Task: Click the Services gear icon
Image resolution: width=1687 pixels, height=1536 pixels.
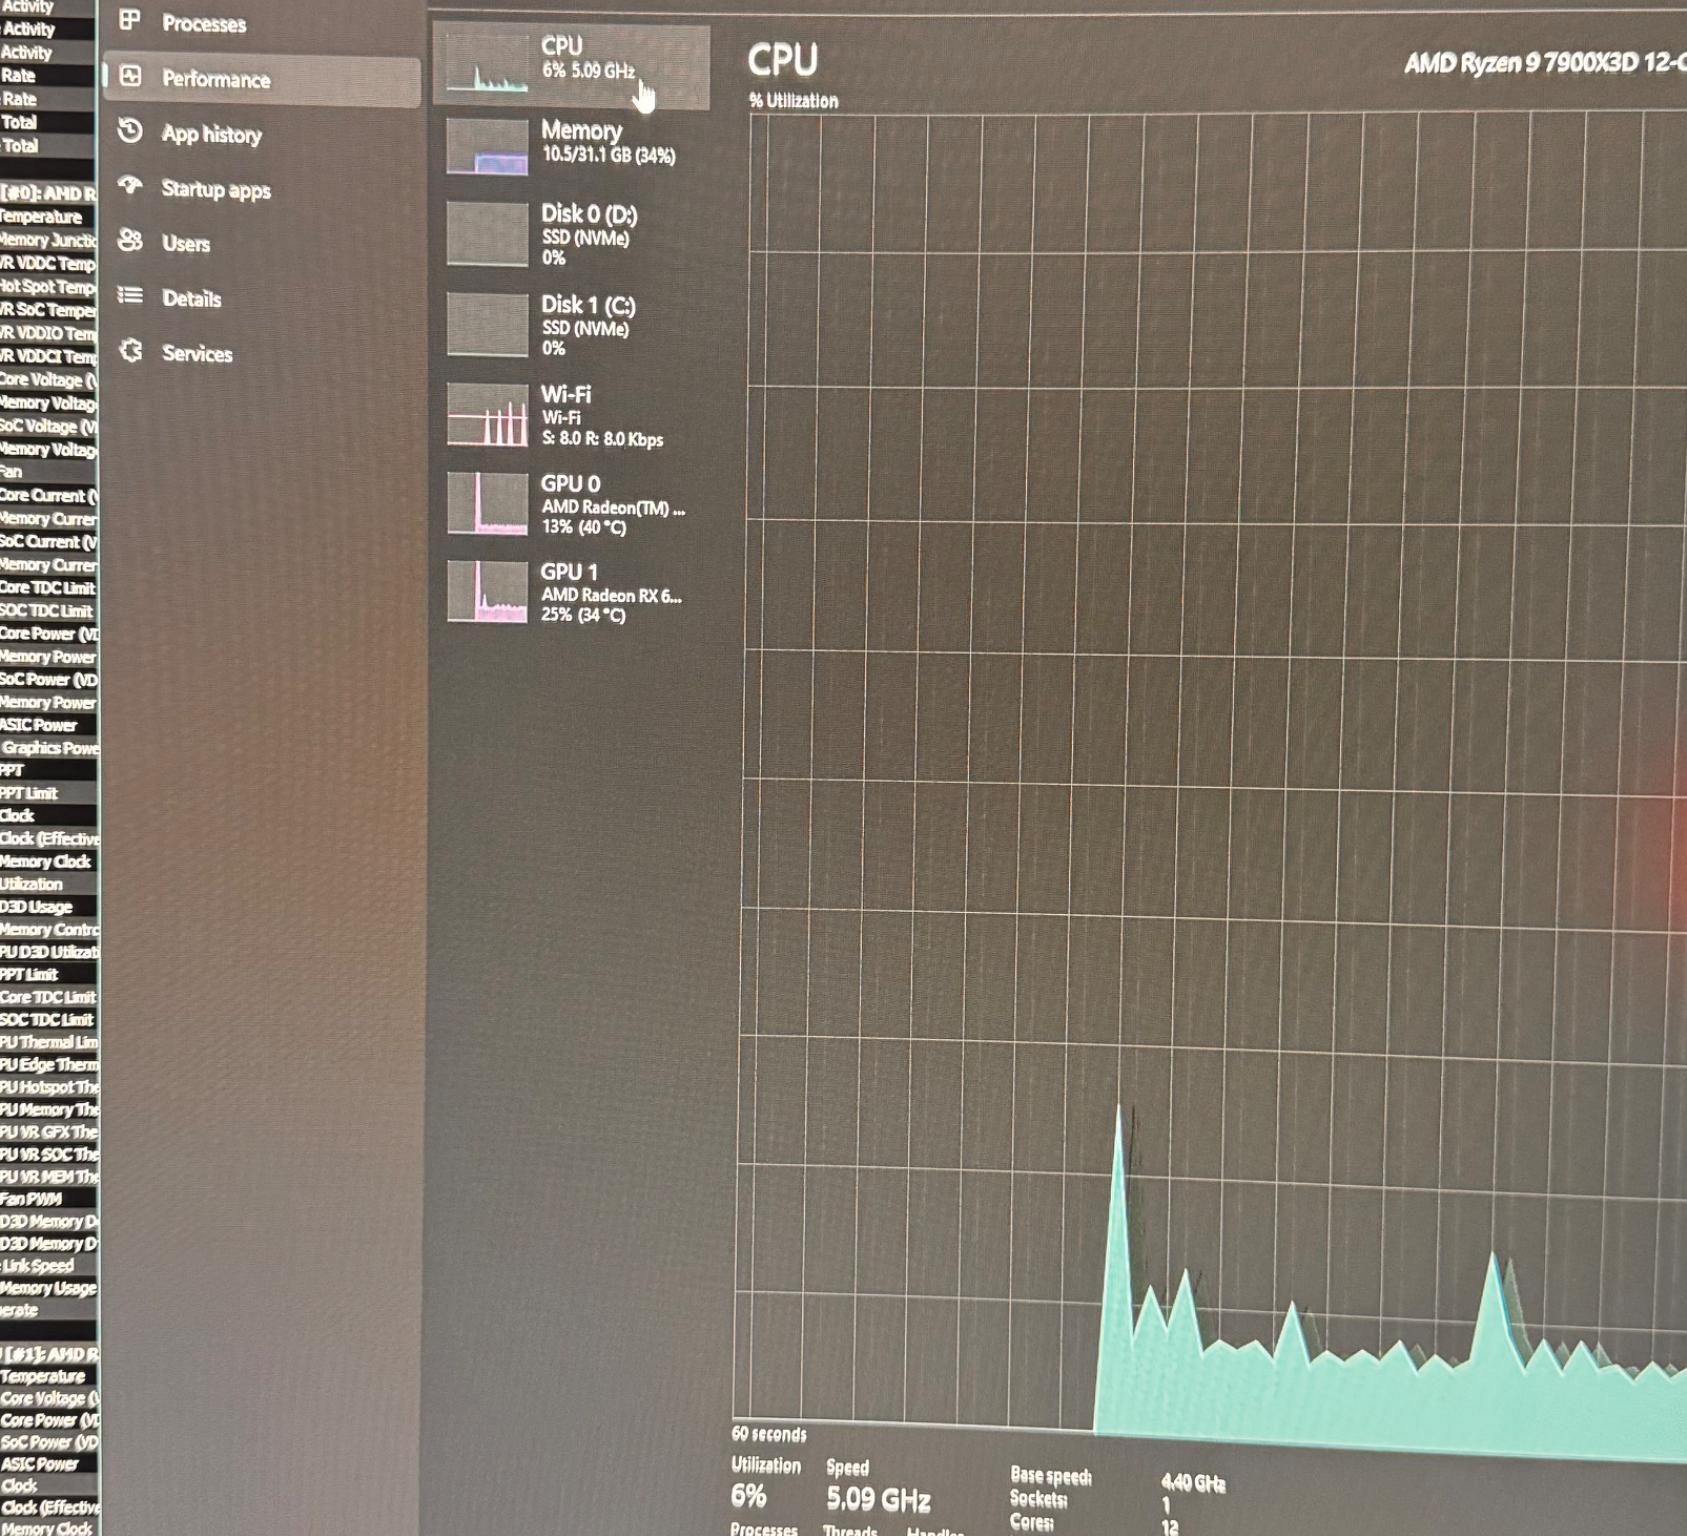Action: coord(130,351)
